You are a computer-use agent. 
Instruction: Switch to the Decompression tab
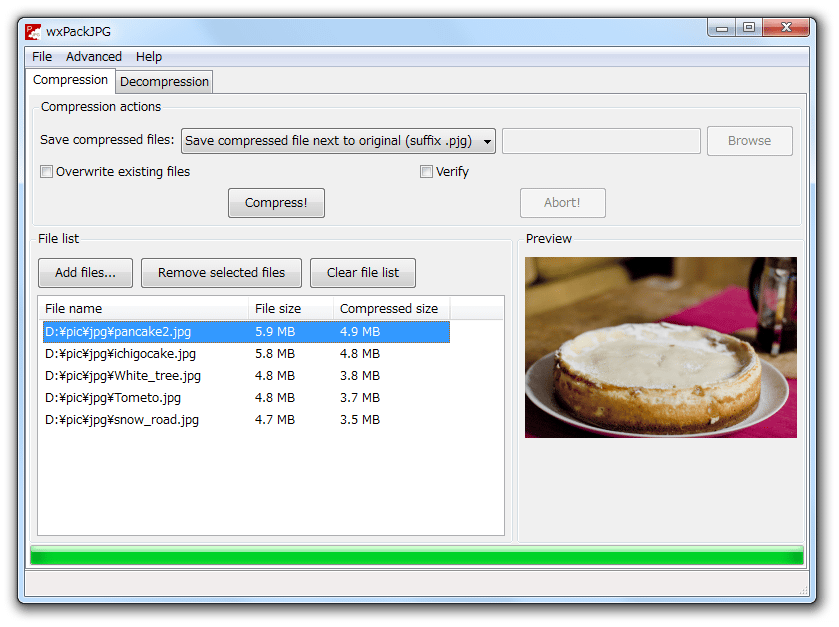[164, 82]
